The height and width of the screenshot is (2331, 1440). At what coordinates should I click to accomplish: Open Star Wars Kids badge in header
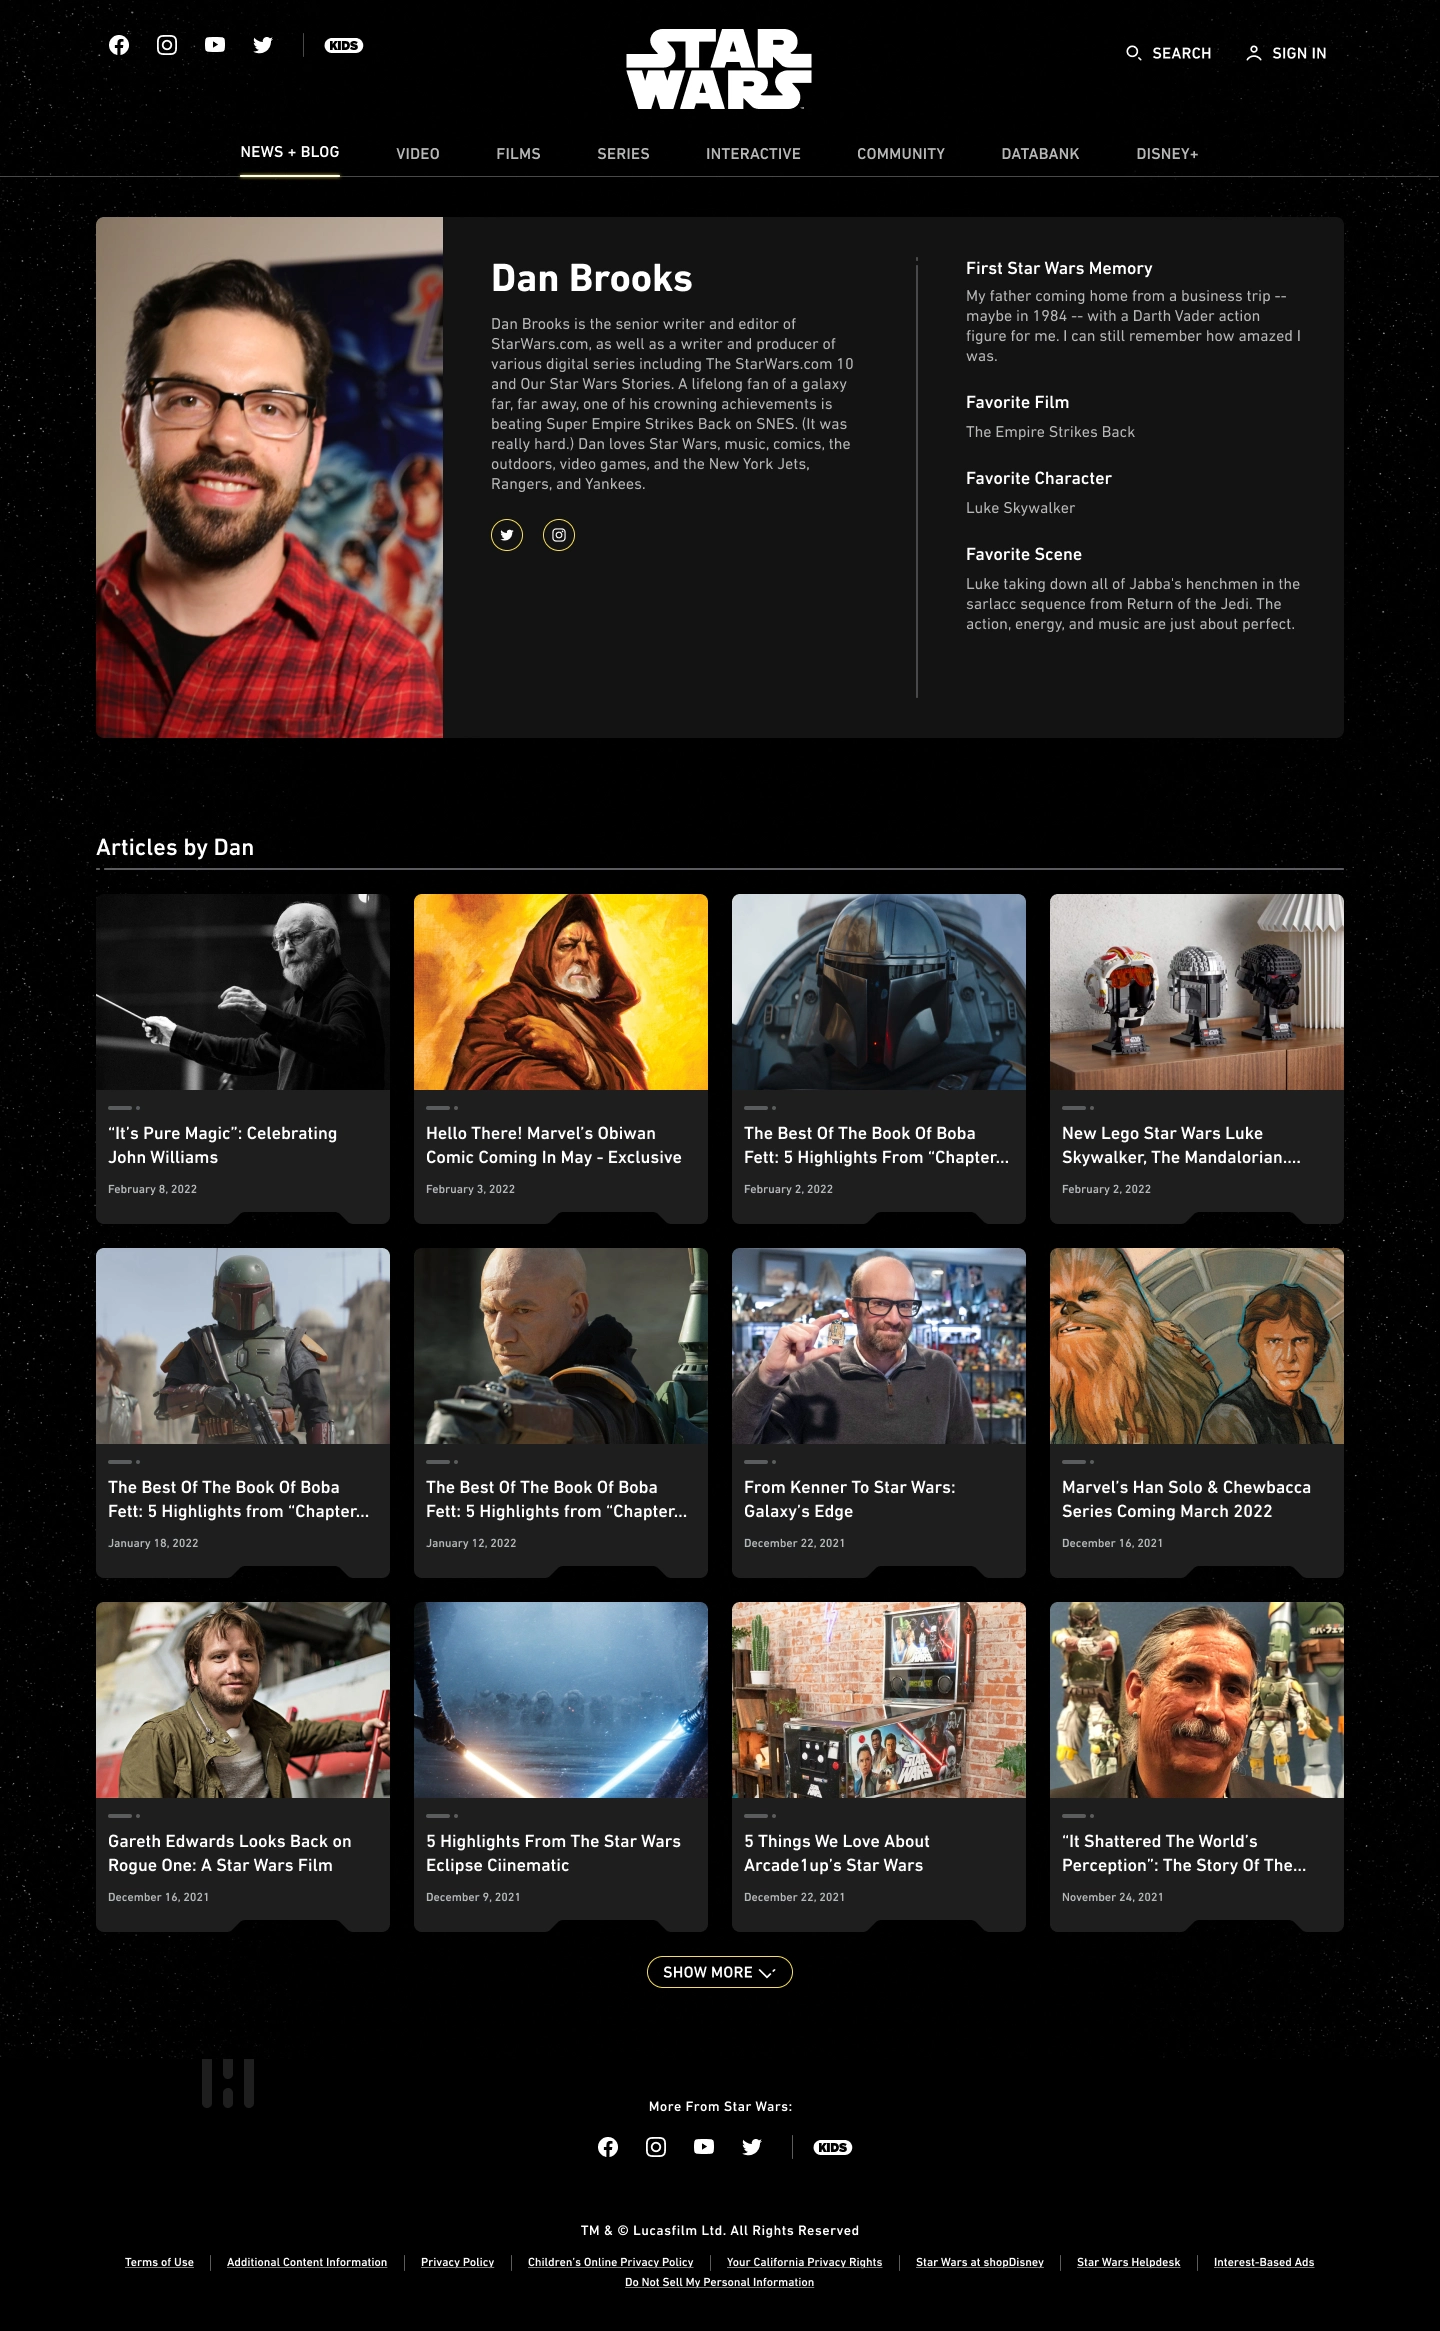click(344, 45)
